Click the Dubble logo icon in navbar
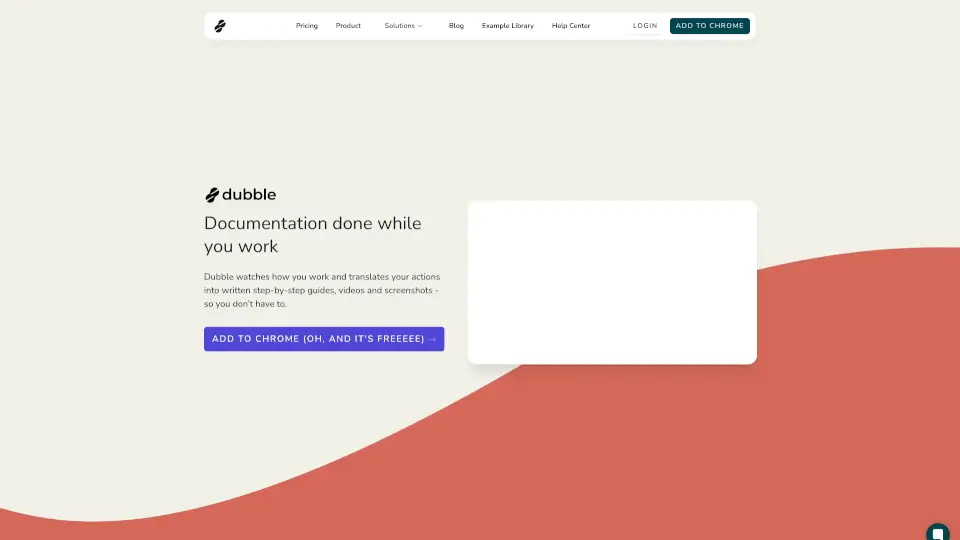The image size is (960, 540). (x=220, y=26)
